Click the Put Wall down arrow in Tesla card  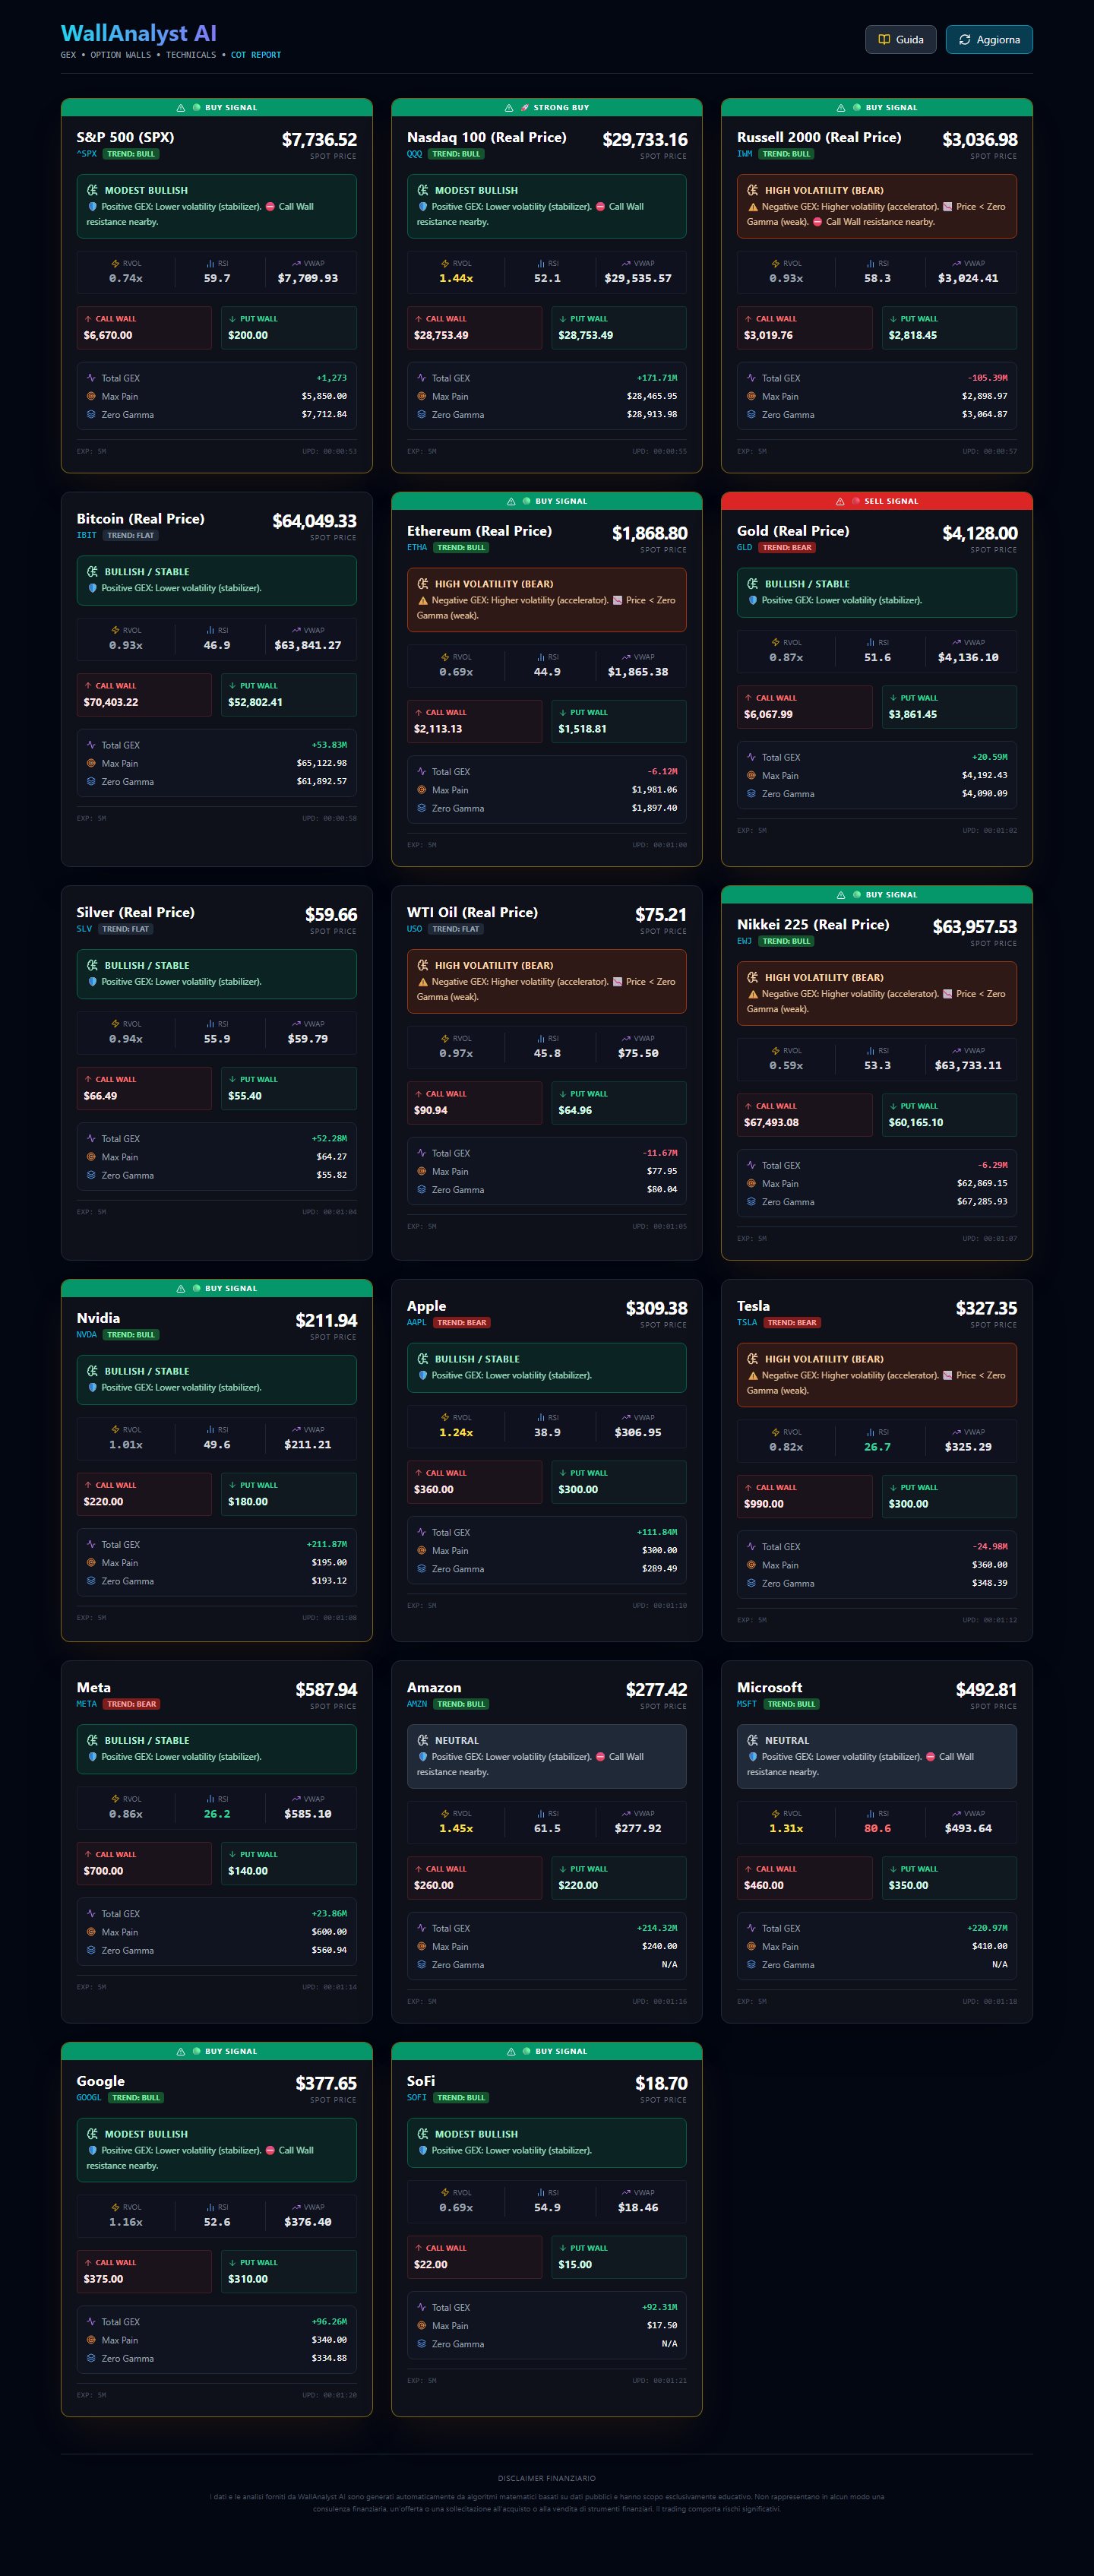[893, 1487]
